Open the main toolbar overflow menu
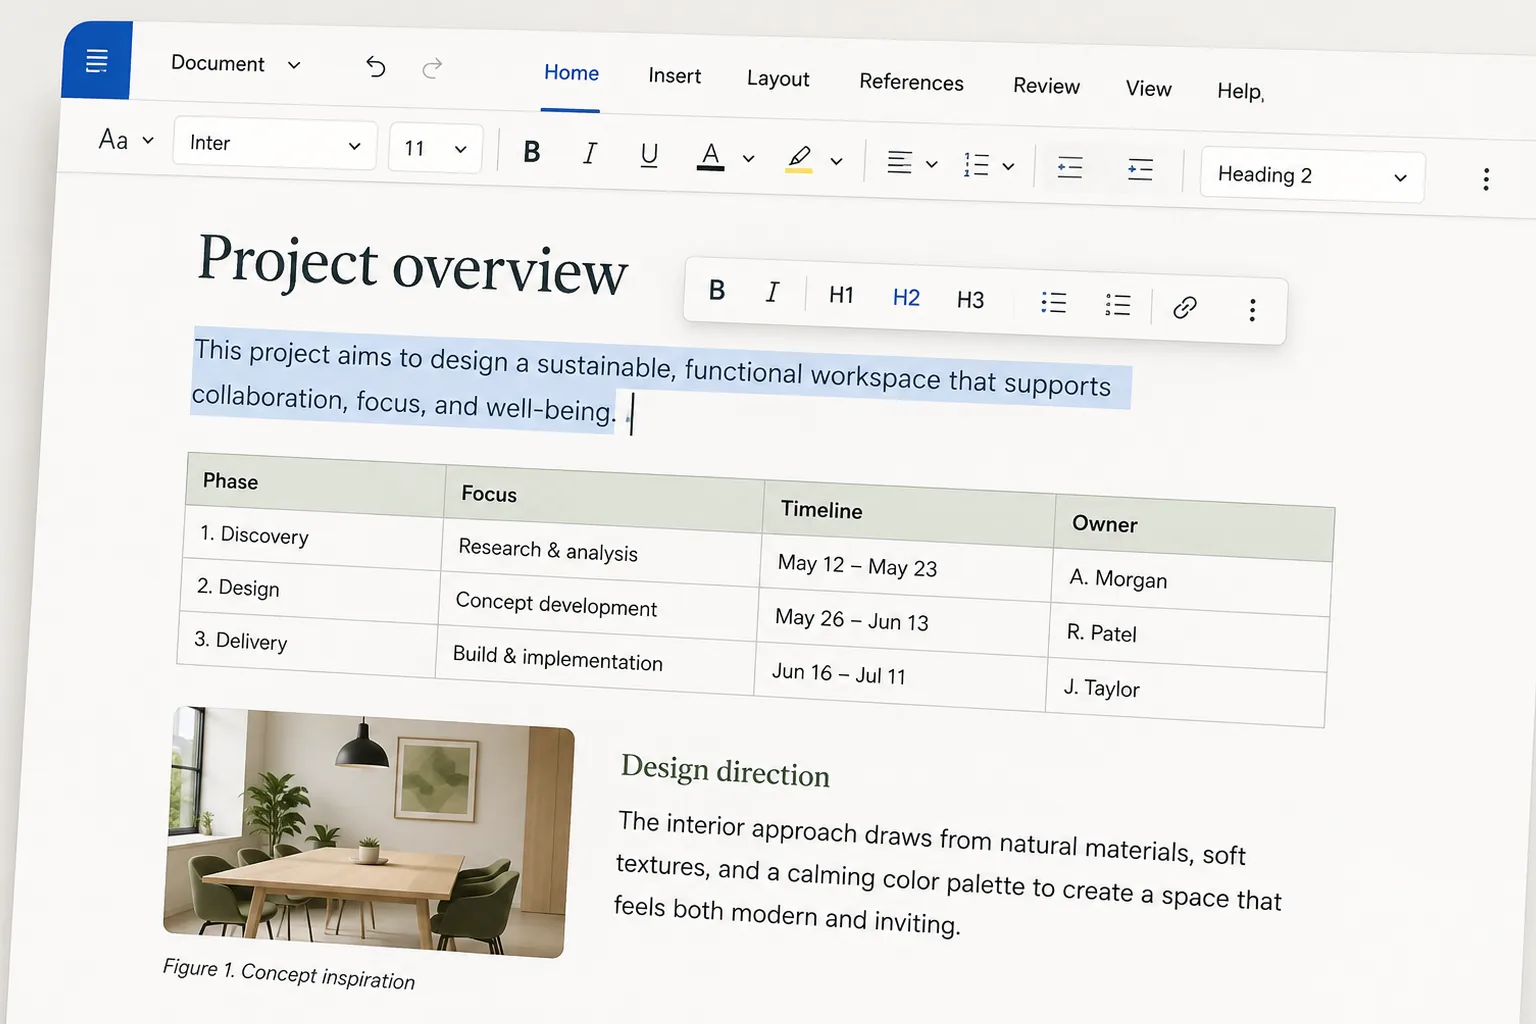 point(1486,179)
